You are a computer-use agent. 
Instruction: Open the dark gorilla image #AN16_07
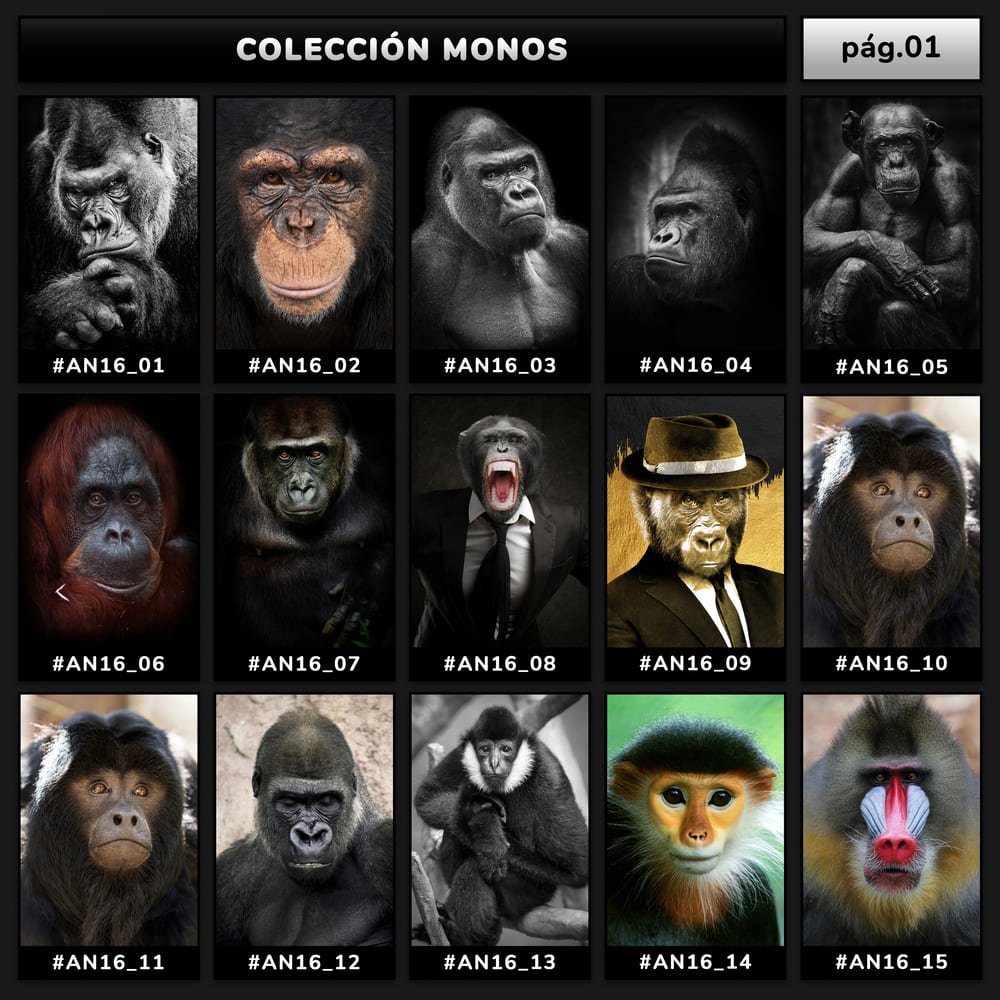click(x=304, y=522)
